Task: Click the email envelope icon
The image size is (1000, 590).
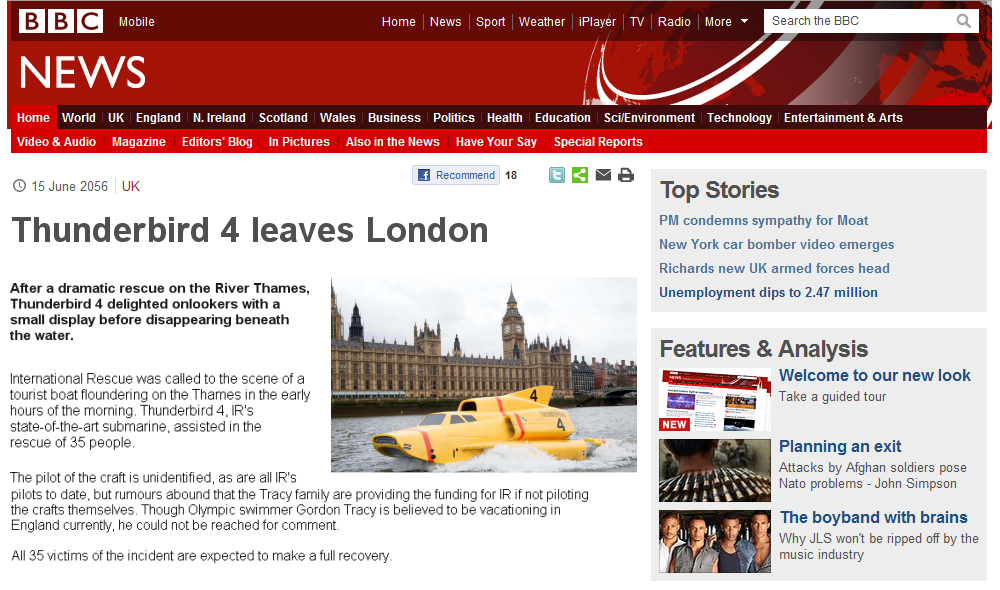Action: tap(603, 174)
